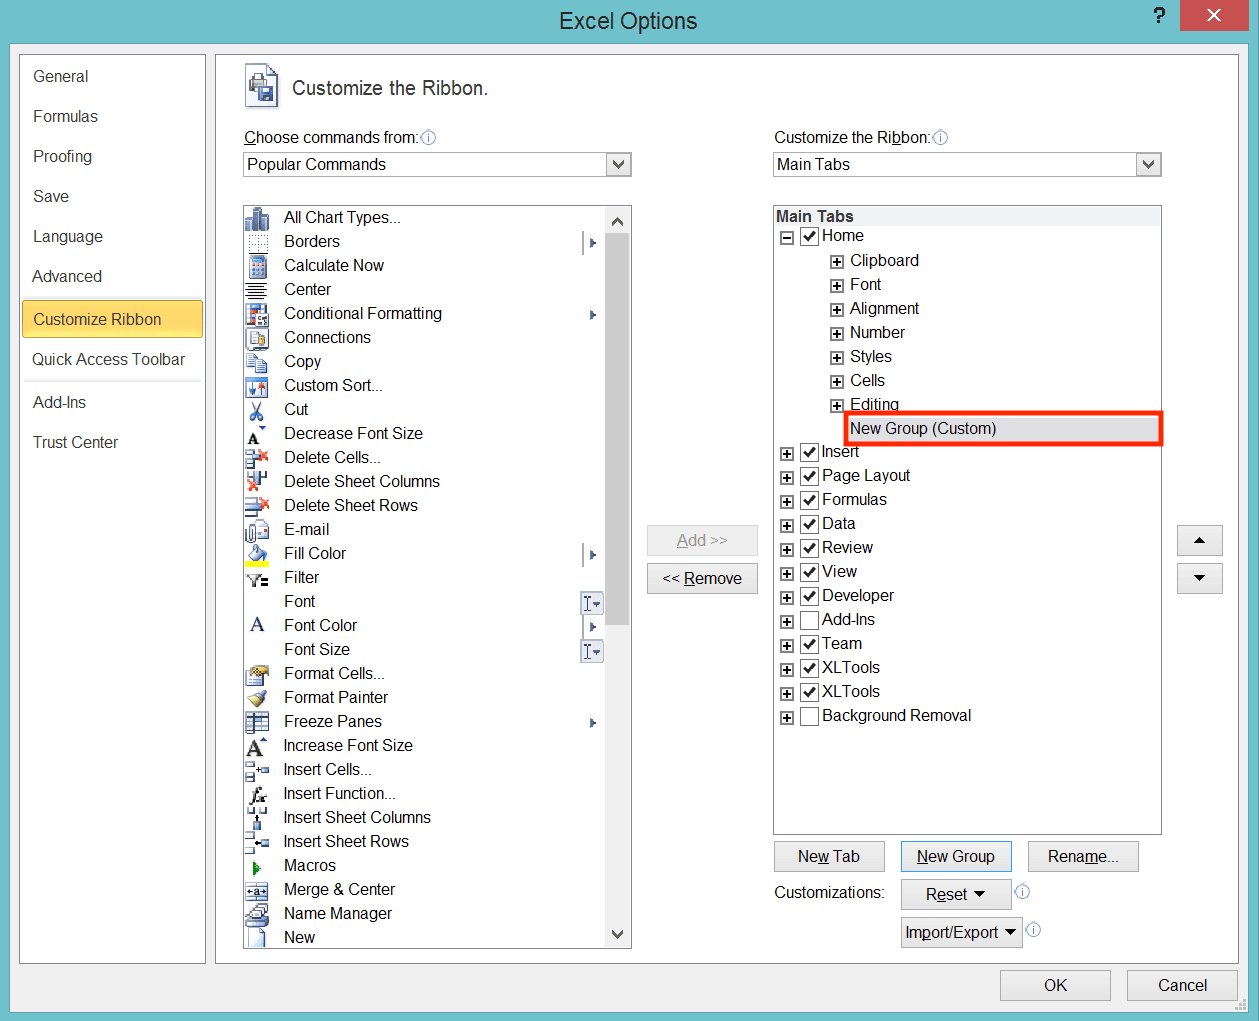
Task: Expand the Review tab node
Action: [787, 550]
